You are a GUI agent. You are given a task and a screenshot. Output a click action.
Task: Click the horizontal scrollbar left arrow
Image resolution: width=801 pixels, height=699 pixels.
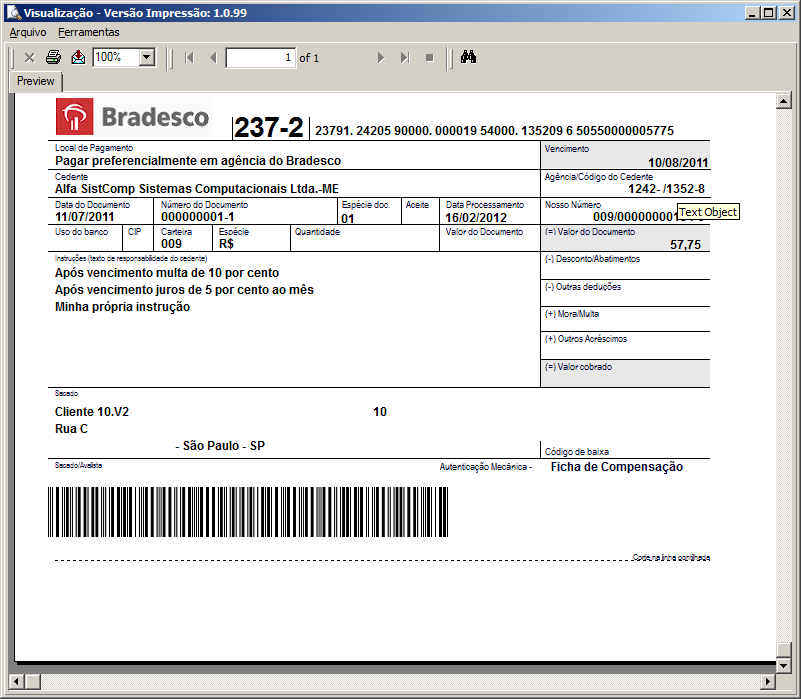click(17, 681)
